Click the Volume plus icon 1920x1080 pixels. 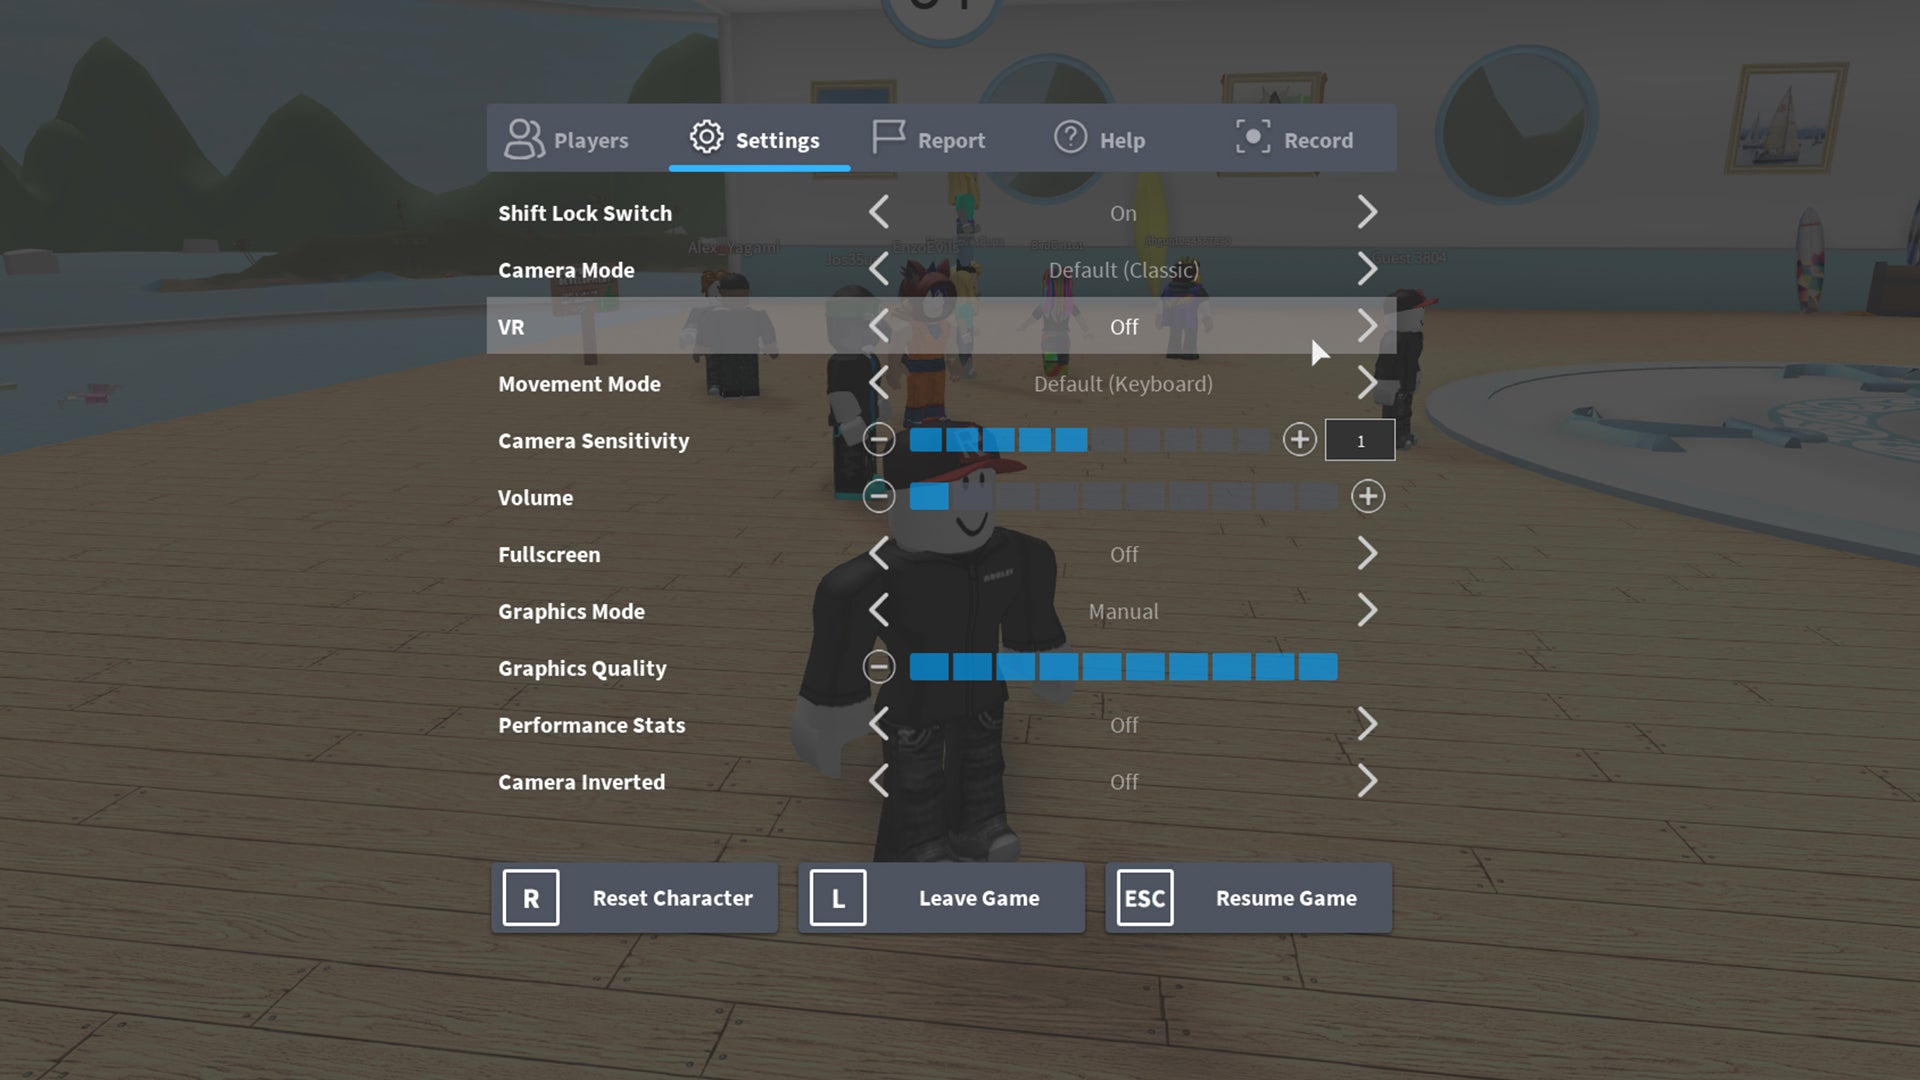(x=1369, y=497)
